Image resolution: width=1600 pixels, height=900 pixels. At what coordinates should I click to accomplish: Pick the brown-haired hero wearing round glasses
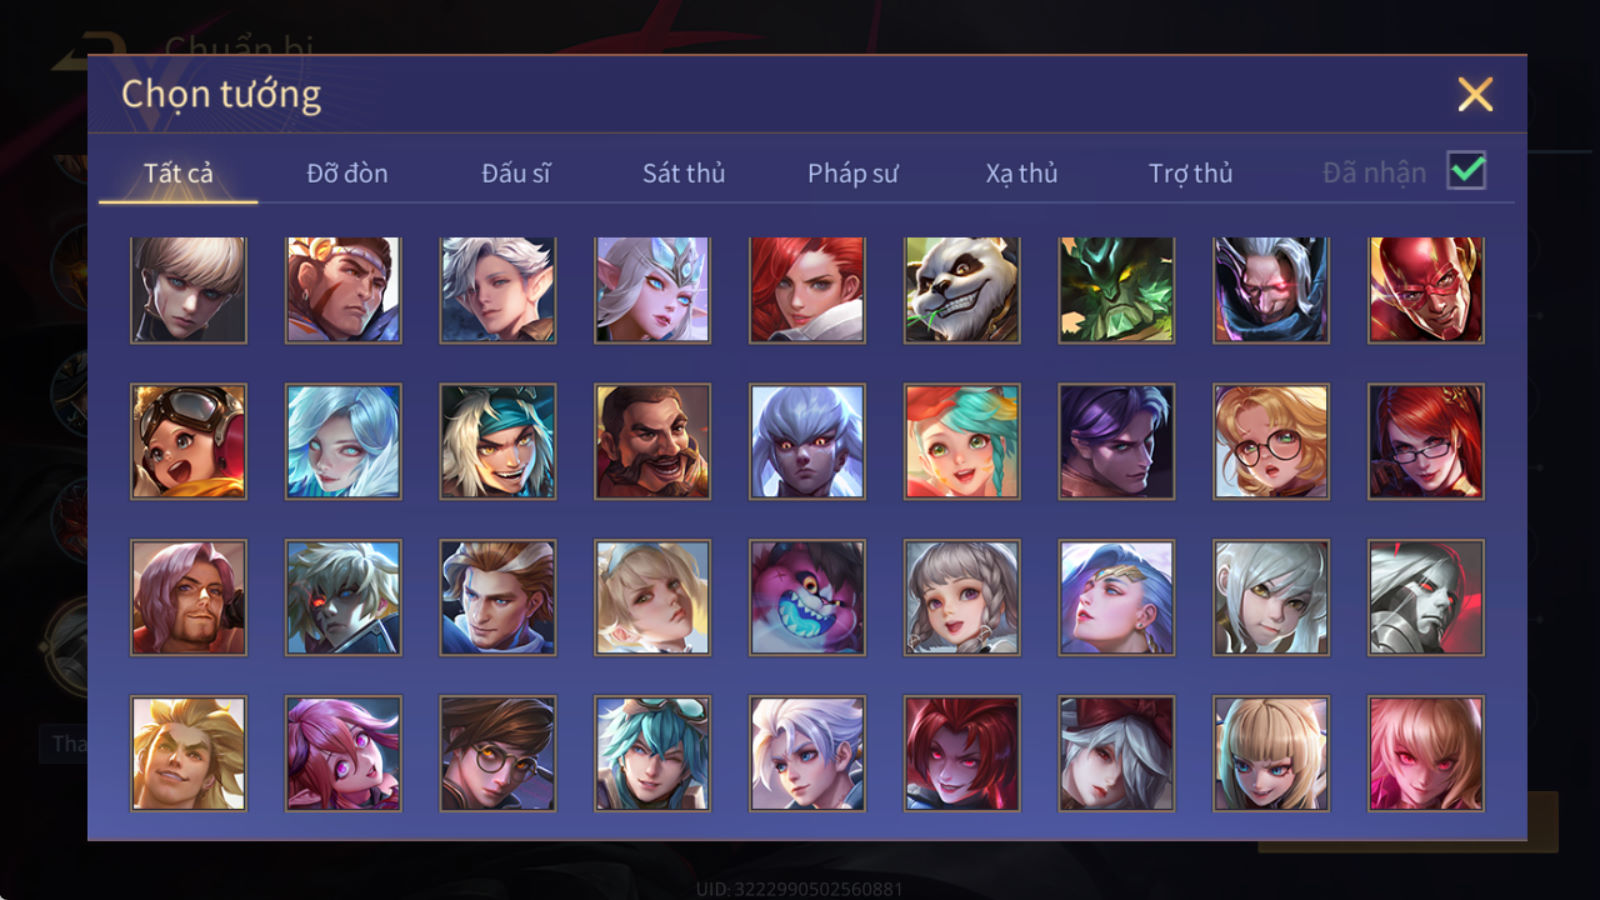pos(498,754)
